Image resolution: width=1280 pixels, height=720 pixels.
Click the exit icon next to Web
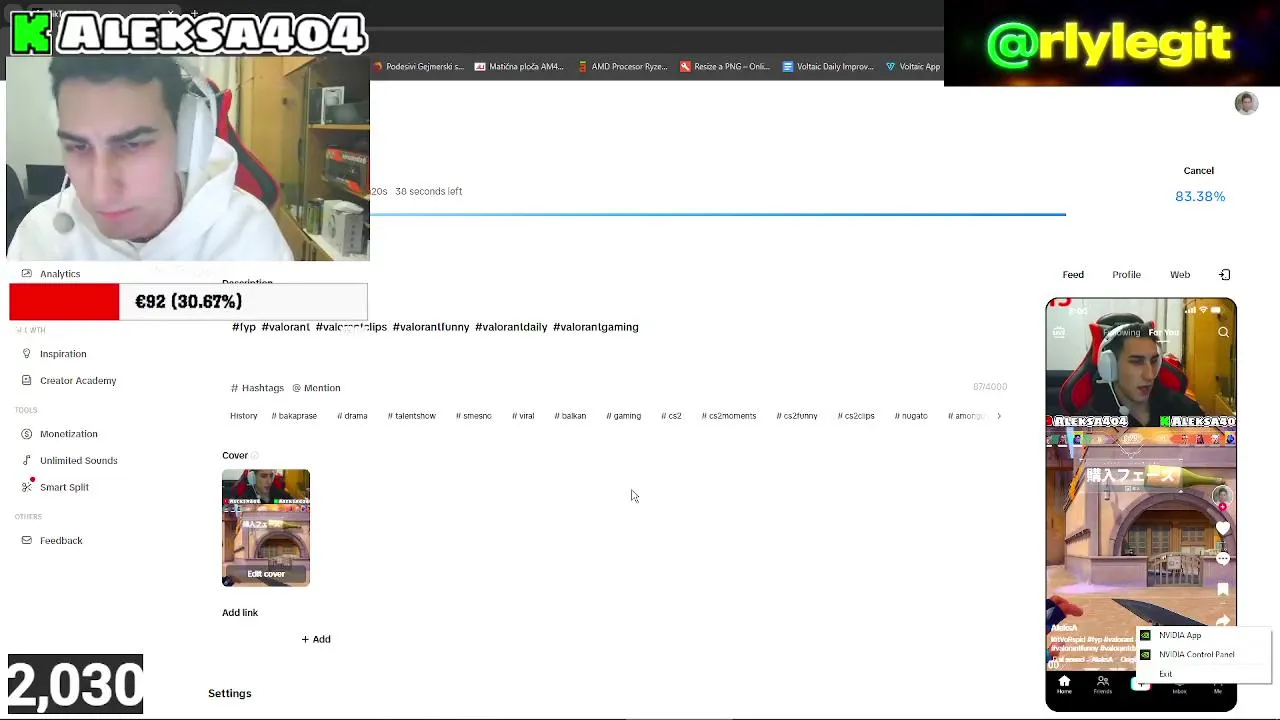(x=1225, y=275)
